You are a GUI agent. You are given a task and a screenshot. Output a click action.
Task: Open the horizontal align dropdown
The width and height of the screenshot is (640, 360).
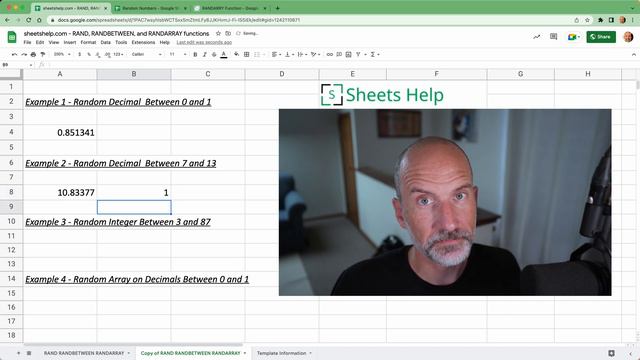click(x=276, y=54)
